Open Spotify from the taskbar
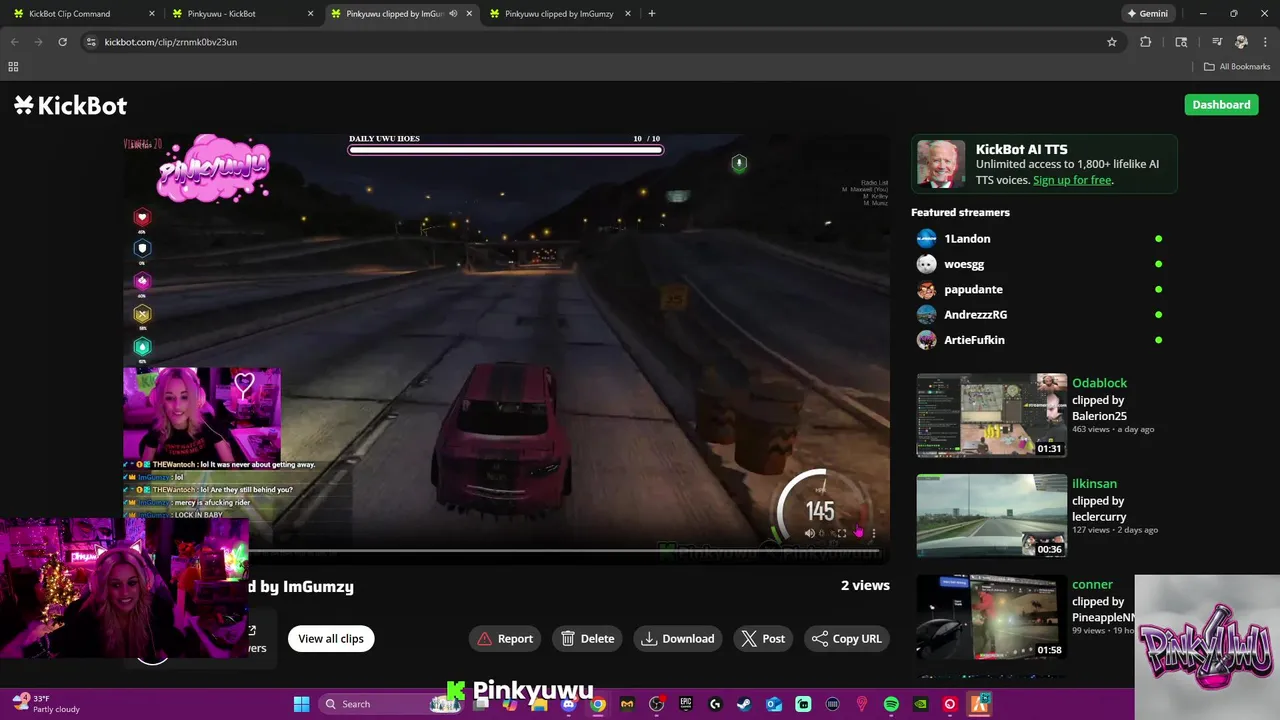1280x720 pixels. (x=891, y=704)
